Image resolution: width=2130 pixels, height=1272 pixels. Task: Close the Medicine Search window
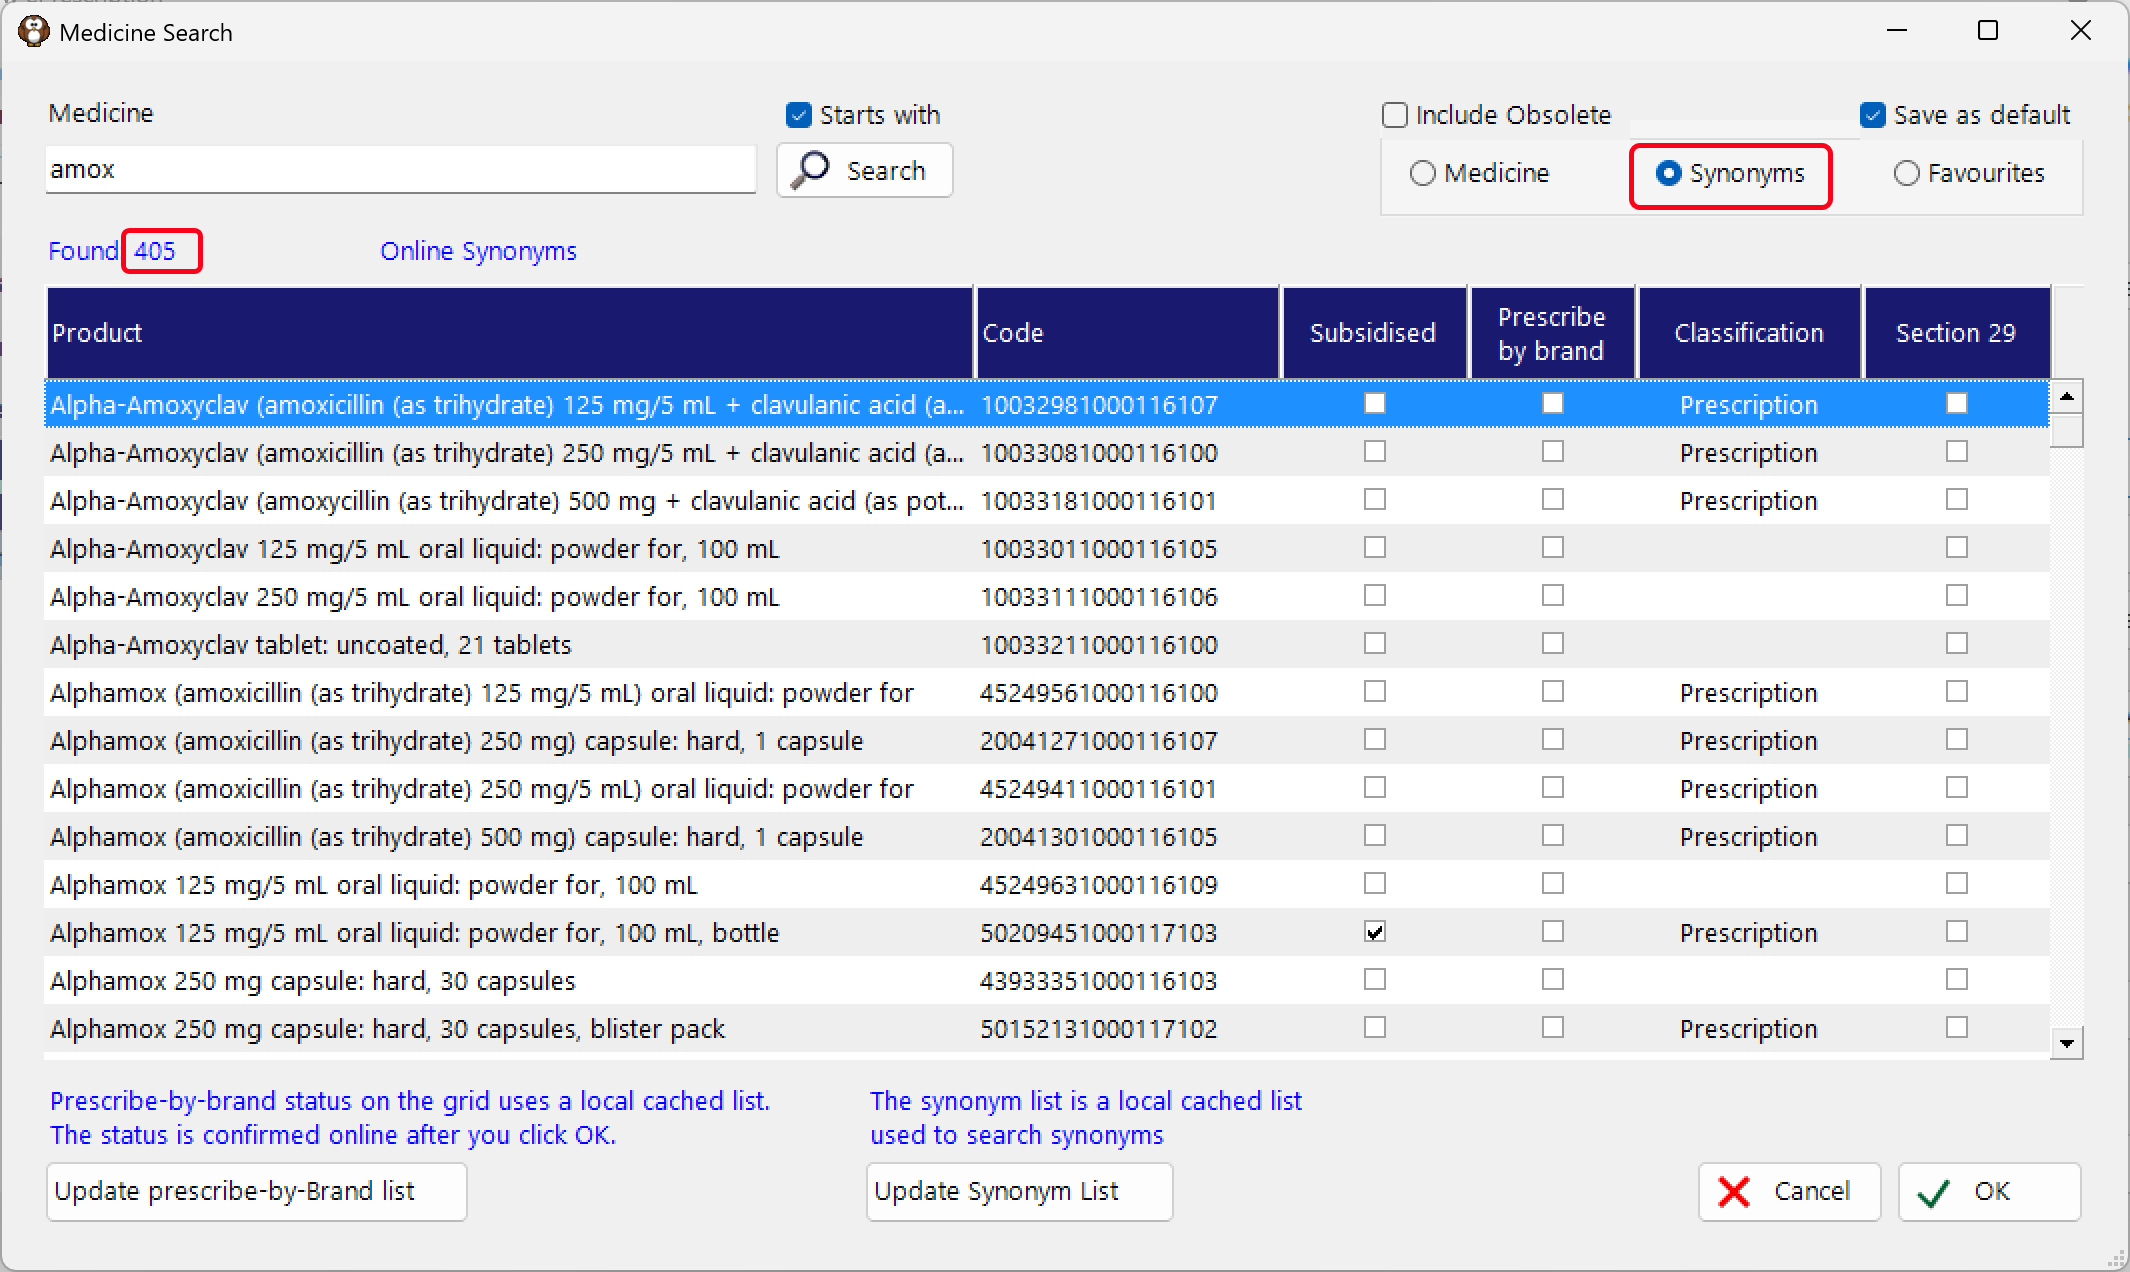pos(2080,31)
